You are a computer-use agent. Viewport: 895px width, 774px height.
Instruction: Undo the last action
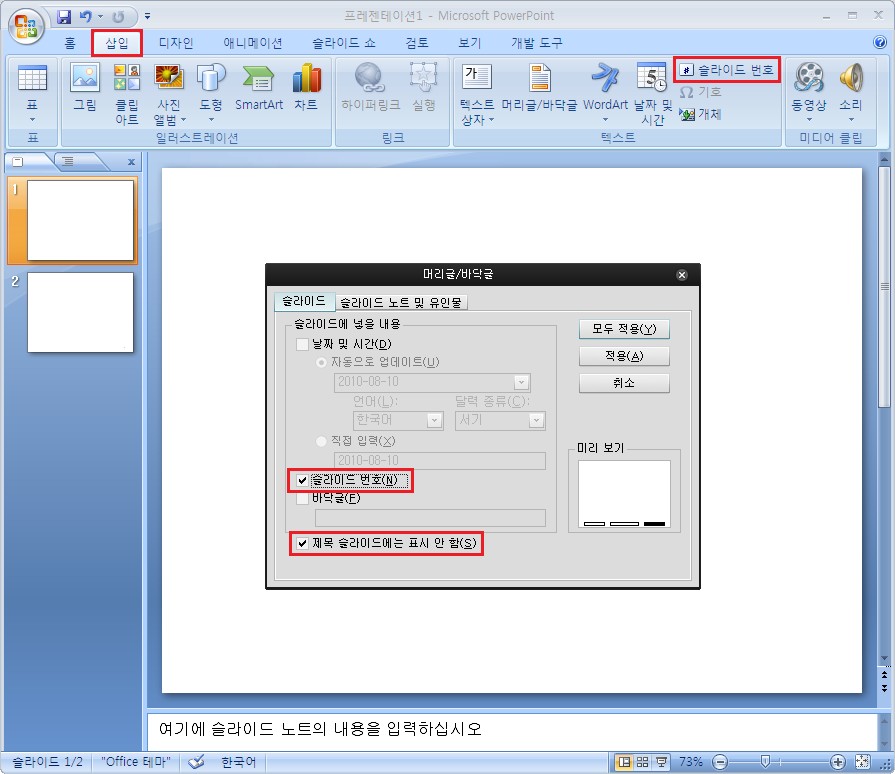[86, 17]
